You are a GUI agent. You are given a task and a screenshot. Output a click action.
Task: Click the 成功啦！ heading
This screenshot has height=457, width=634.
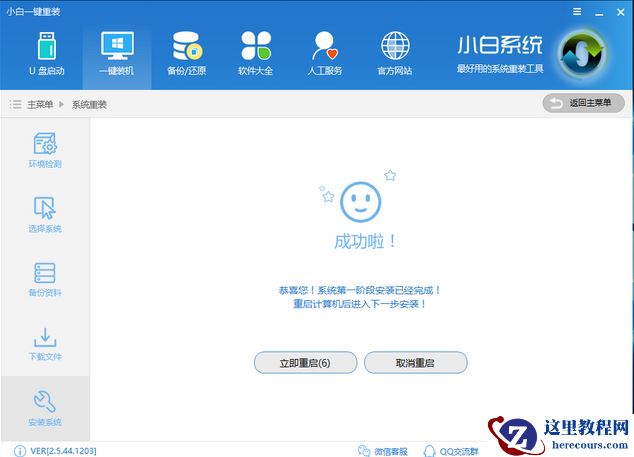coord(365,241)
